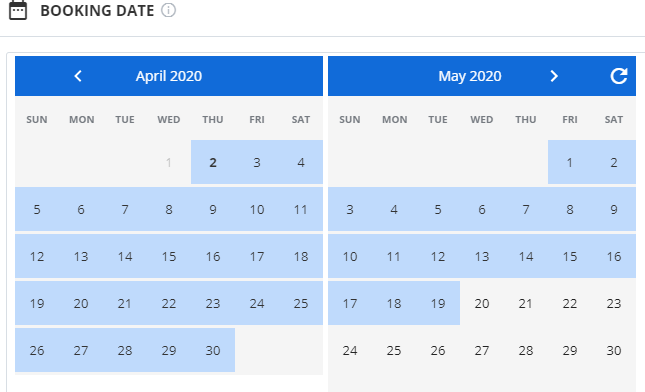Viewport: 645px width, 392px height.
Task: Pick May 20 in the May calendar
Action: [x=482, y=303]
